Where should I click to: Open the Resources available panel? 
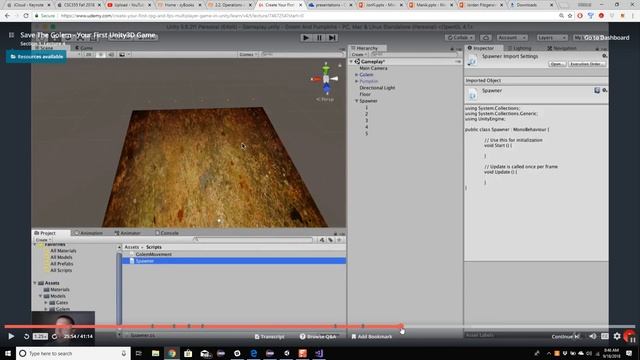[36, 57]
